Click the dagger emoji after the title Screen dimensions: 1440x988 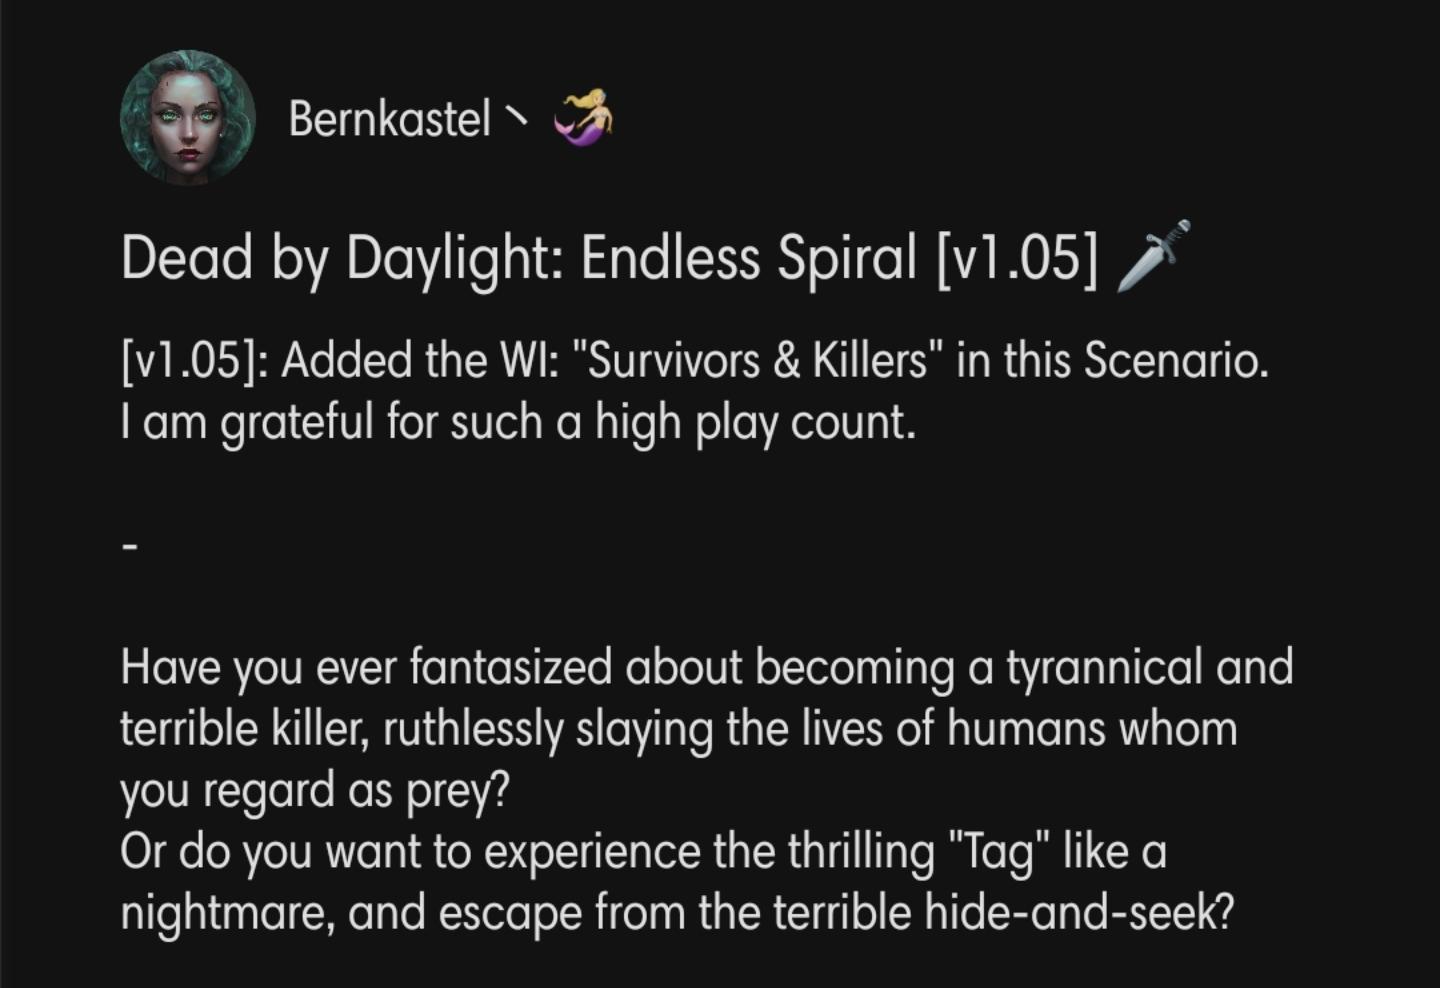tap(1153, 256)
